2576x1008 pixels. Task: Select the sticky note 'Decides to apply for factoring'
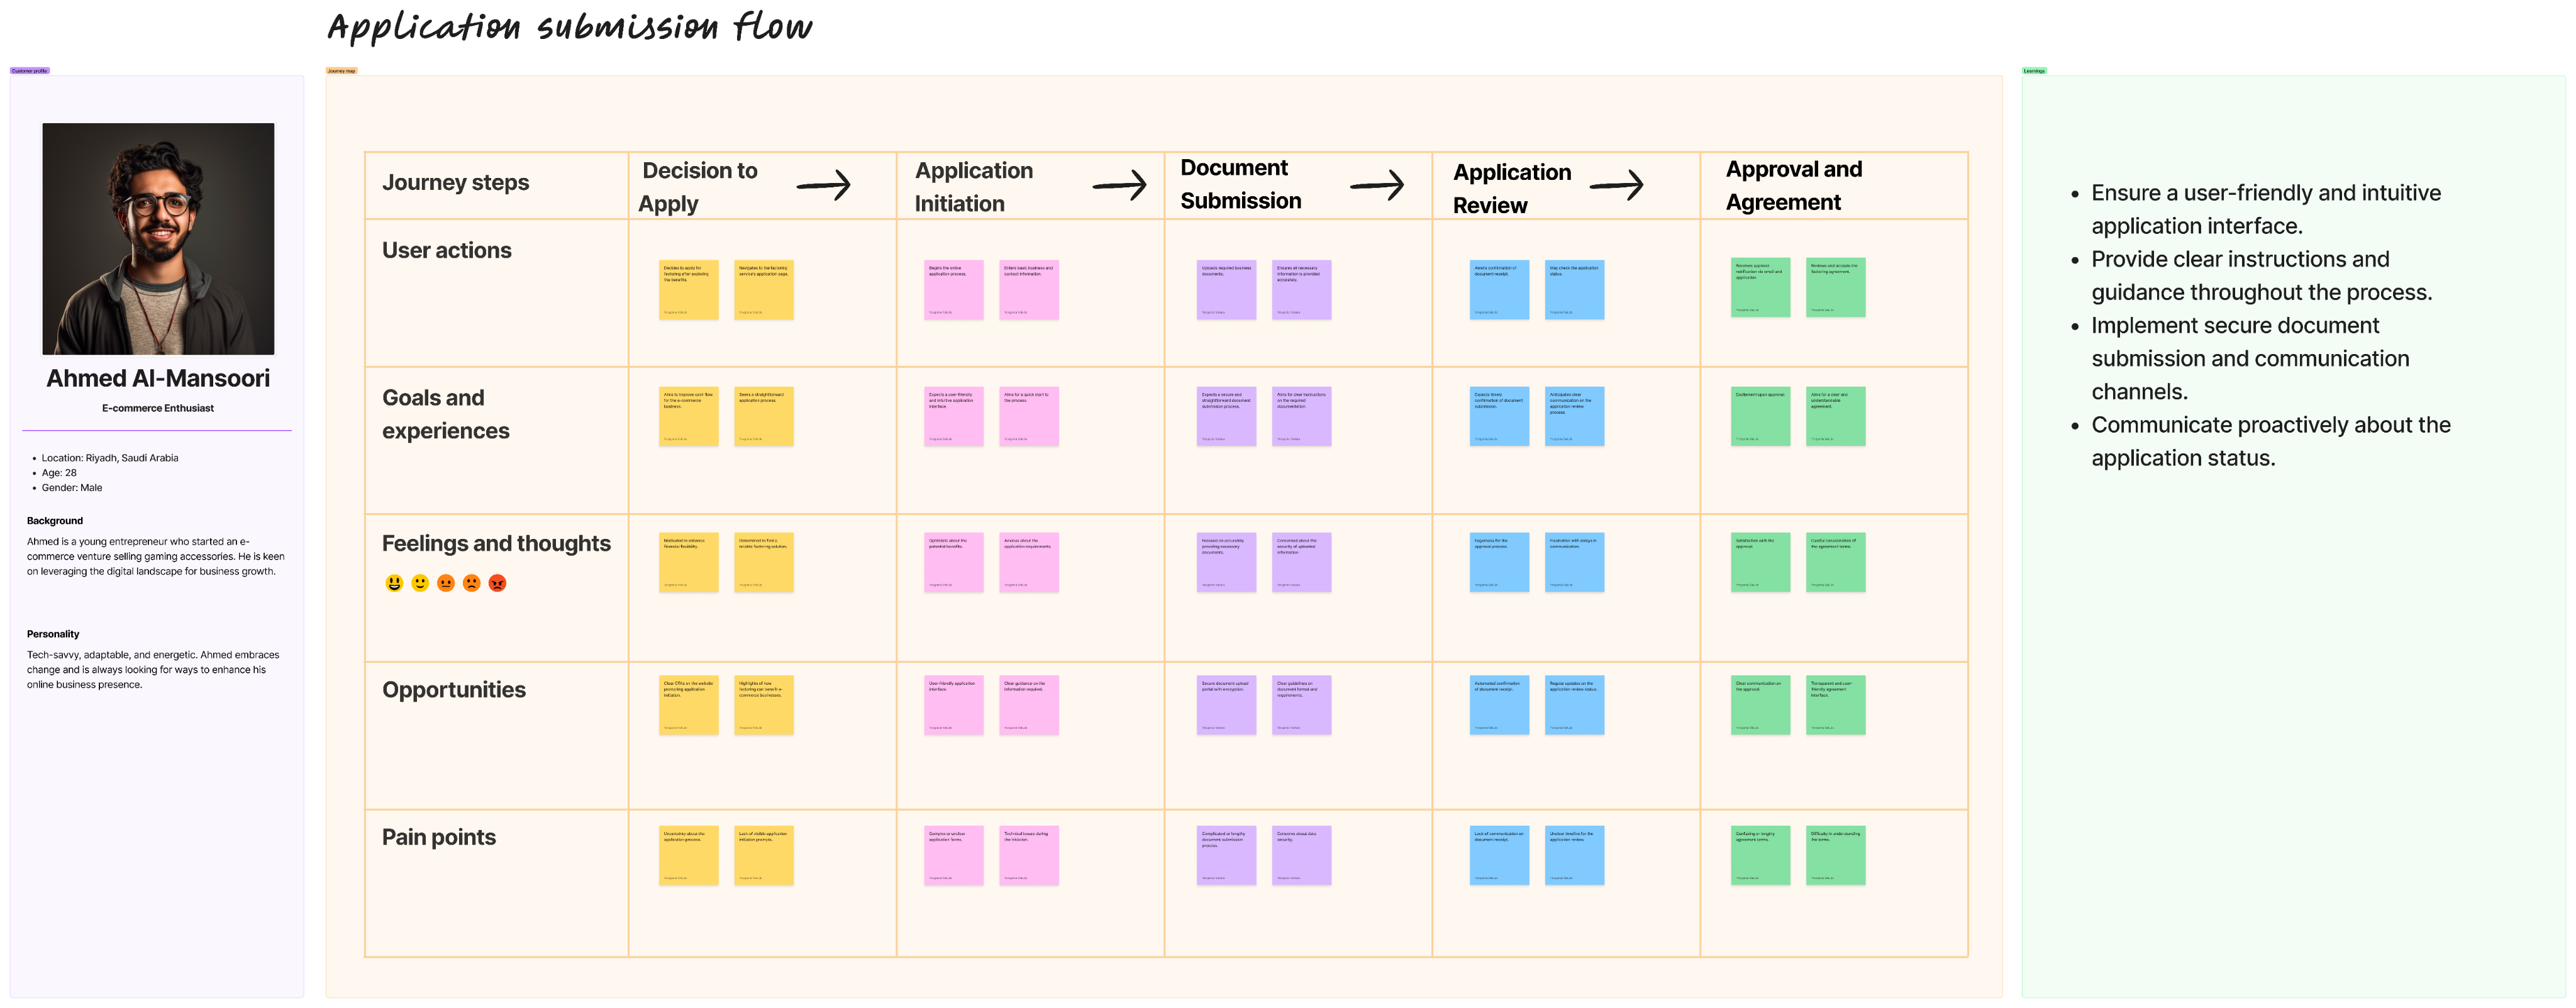click(689, 290)
